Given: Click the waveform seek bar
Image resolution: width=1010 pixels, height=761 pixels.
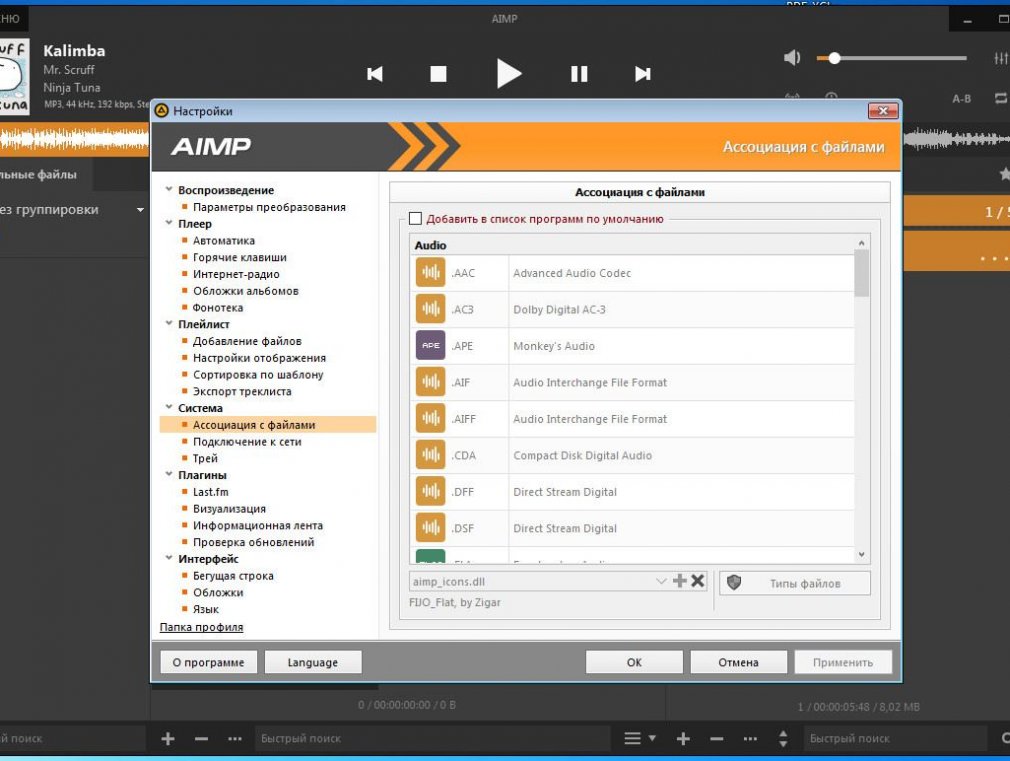Looking at the screenshot, I should [74, 139].
